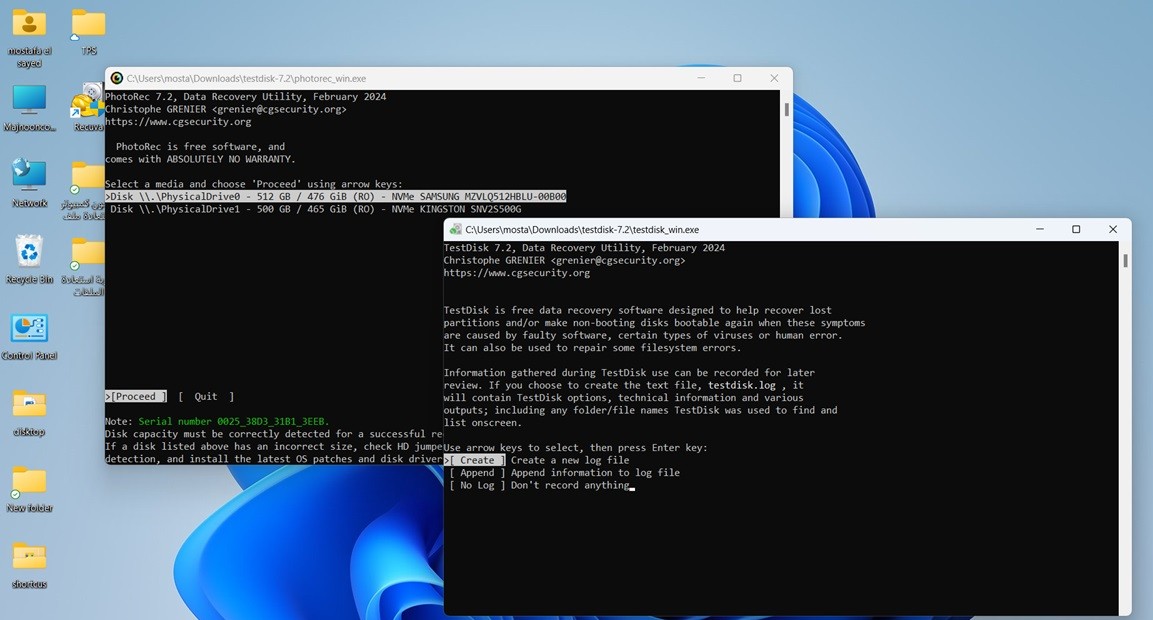
Task: Click the photorec_win.exe title bar icon
Action: [117, 78]
